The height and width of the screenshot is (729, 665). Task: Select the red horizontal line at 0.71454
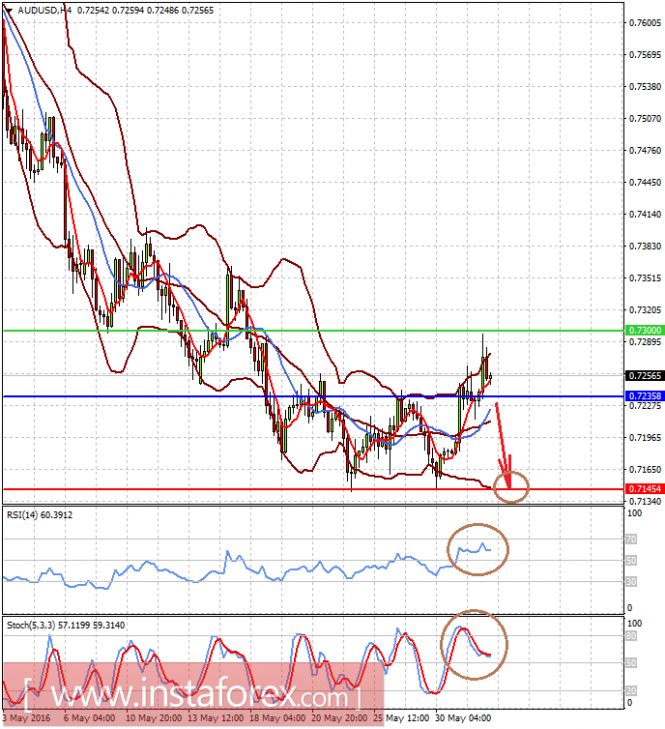point(313,489)
